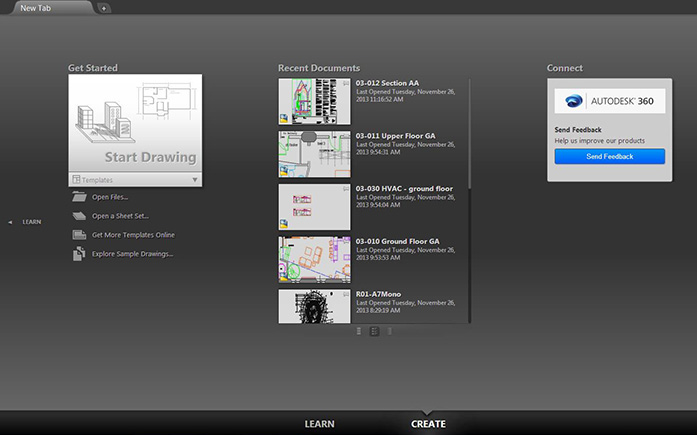Viewport: 698px width, 435px height.
Task: Click the Recent Documents scrollbar
Action: (x=469, y=134)
